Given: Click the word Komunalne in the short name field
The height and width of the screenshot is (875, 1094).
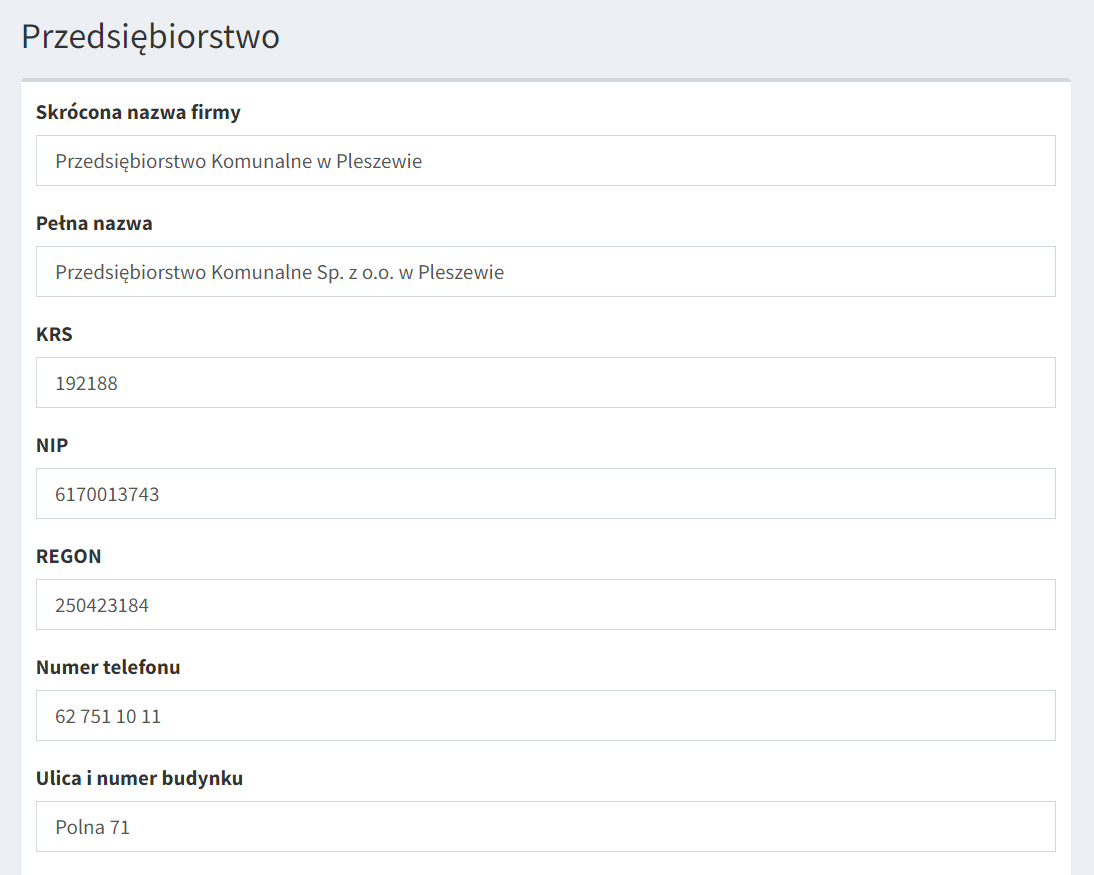Looking at the screenshot, I should tap(260, 161).
